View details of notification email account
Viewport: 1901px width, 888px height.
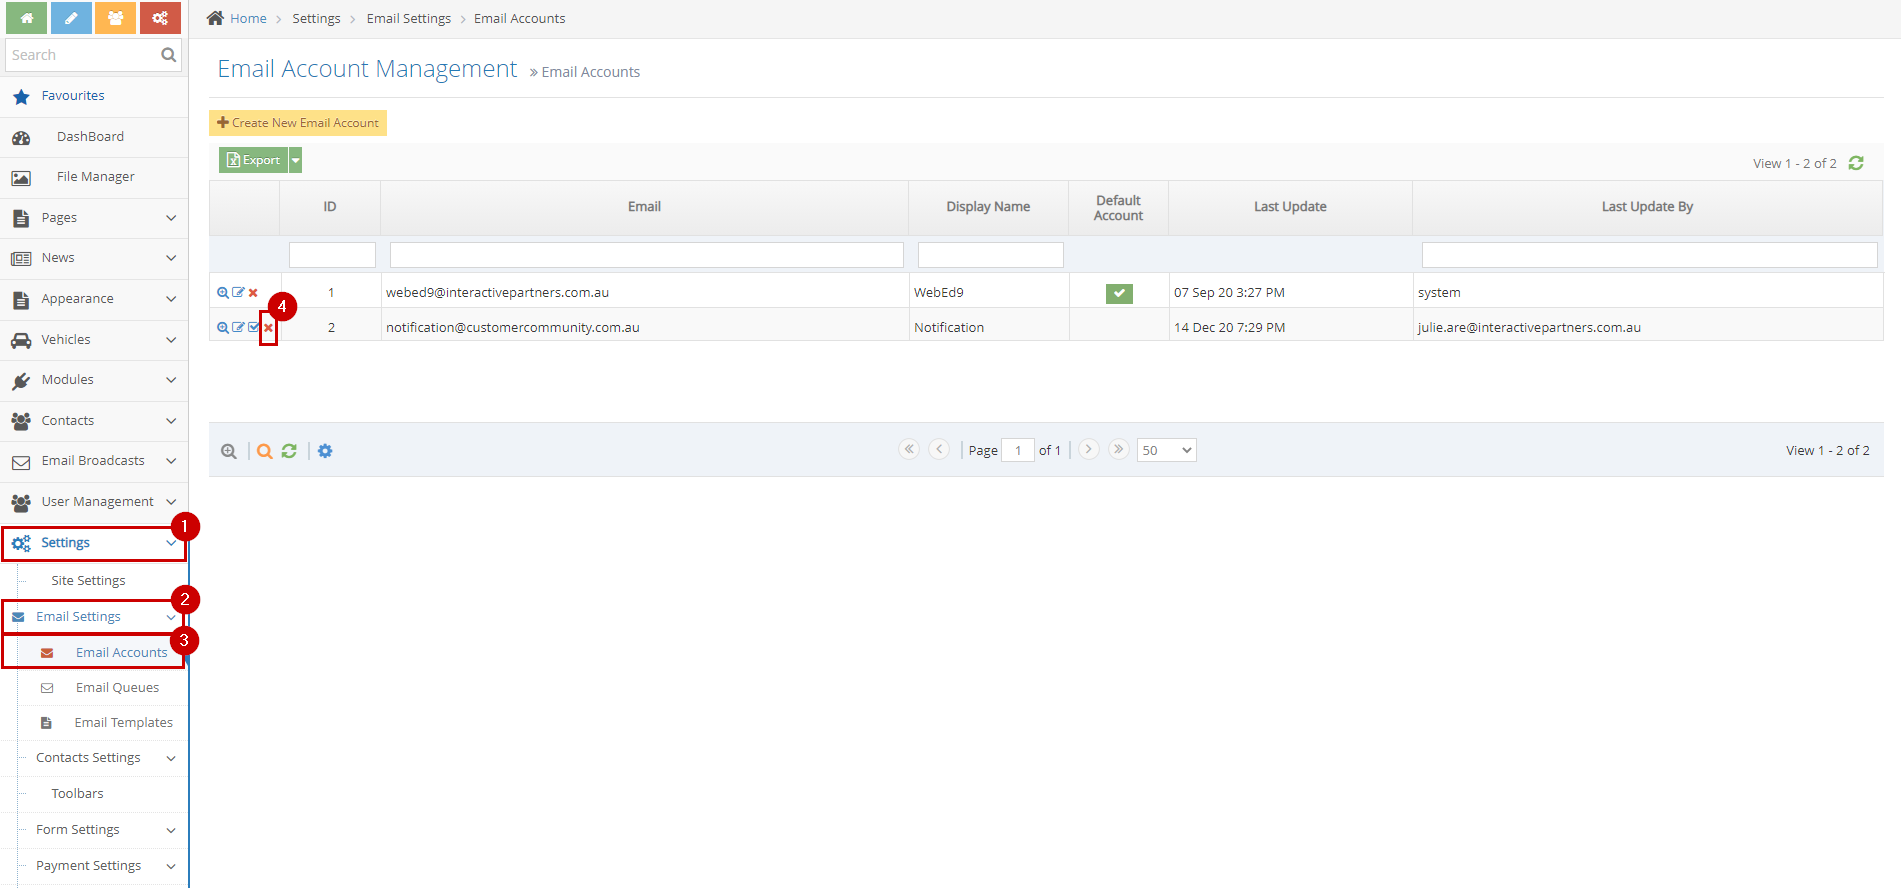[223, 327]
